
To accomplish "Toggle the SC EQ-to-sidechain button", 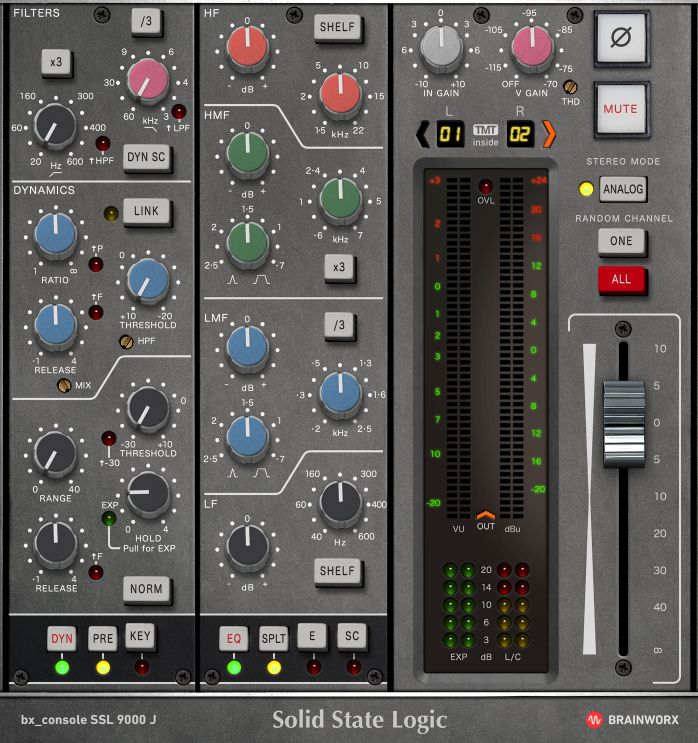I will 352,636.
